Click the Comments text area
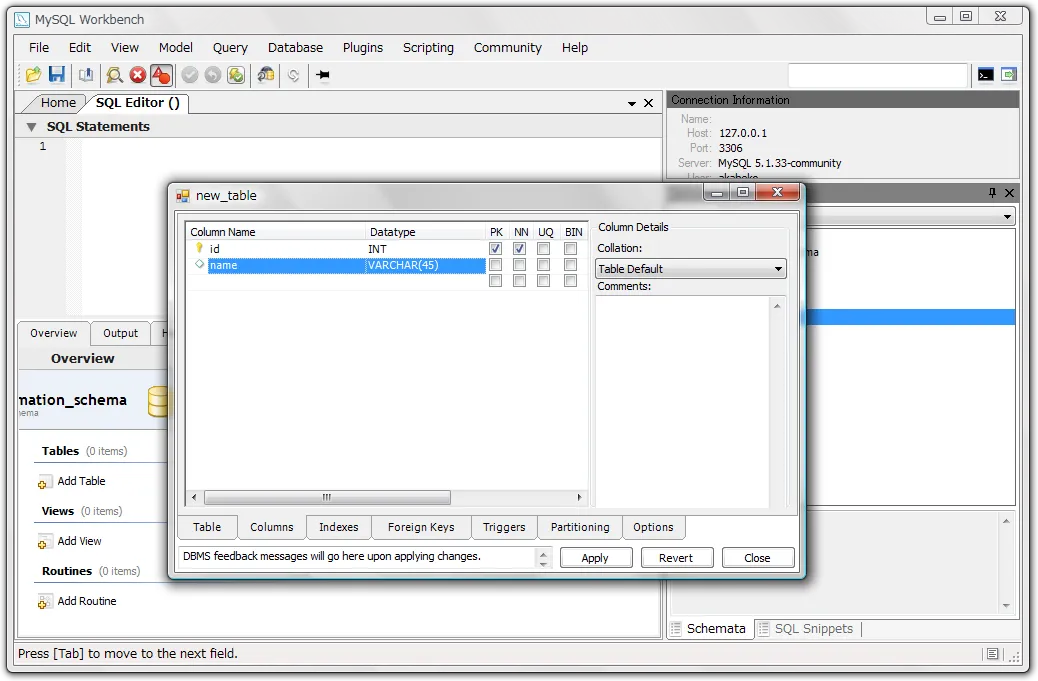This screenshot has width=1038, height=681. coord(682,400)
